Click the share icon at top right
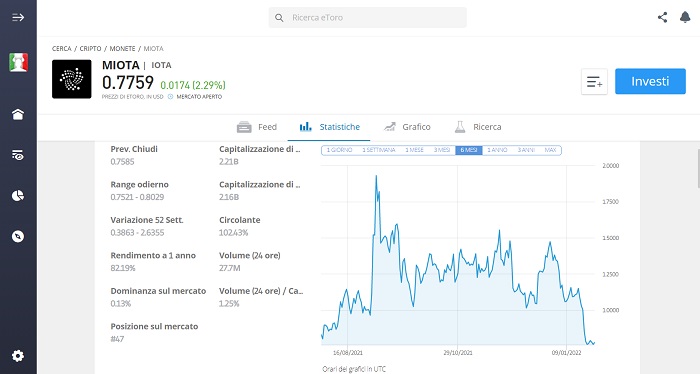This screenshot has height=374, width=700. (662, 17)
